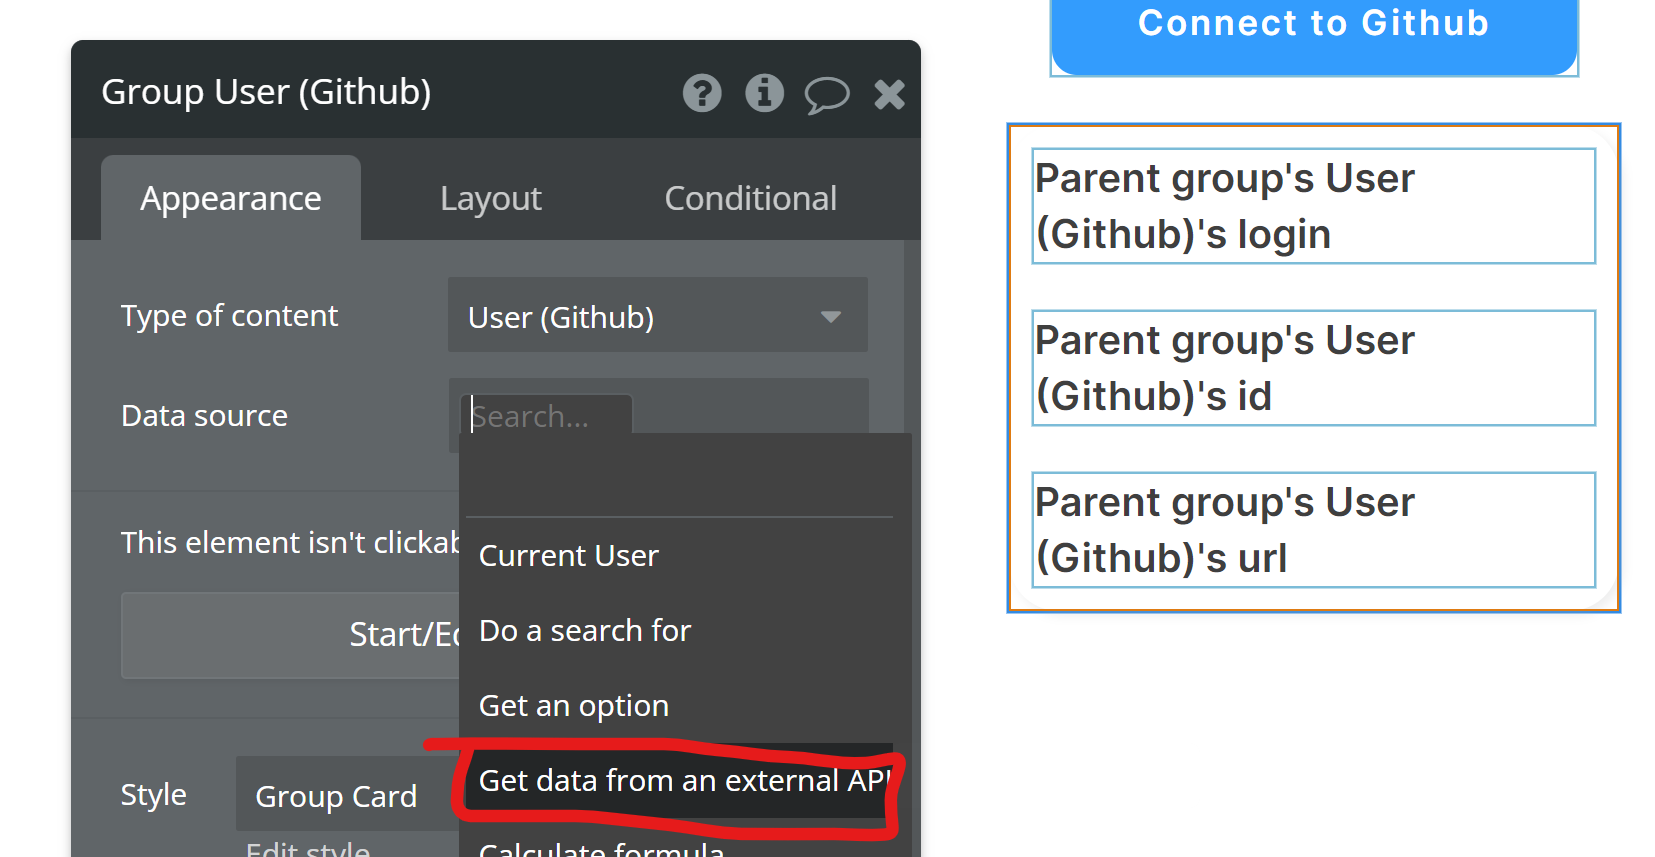Switch to the Appearance tab
Image resolution: width=1655 pixels, height=857 pixels.
pyautogui.click(x=231, y=198)
